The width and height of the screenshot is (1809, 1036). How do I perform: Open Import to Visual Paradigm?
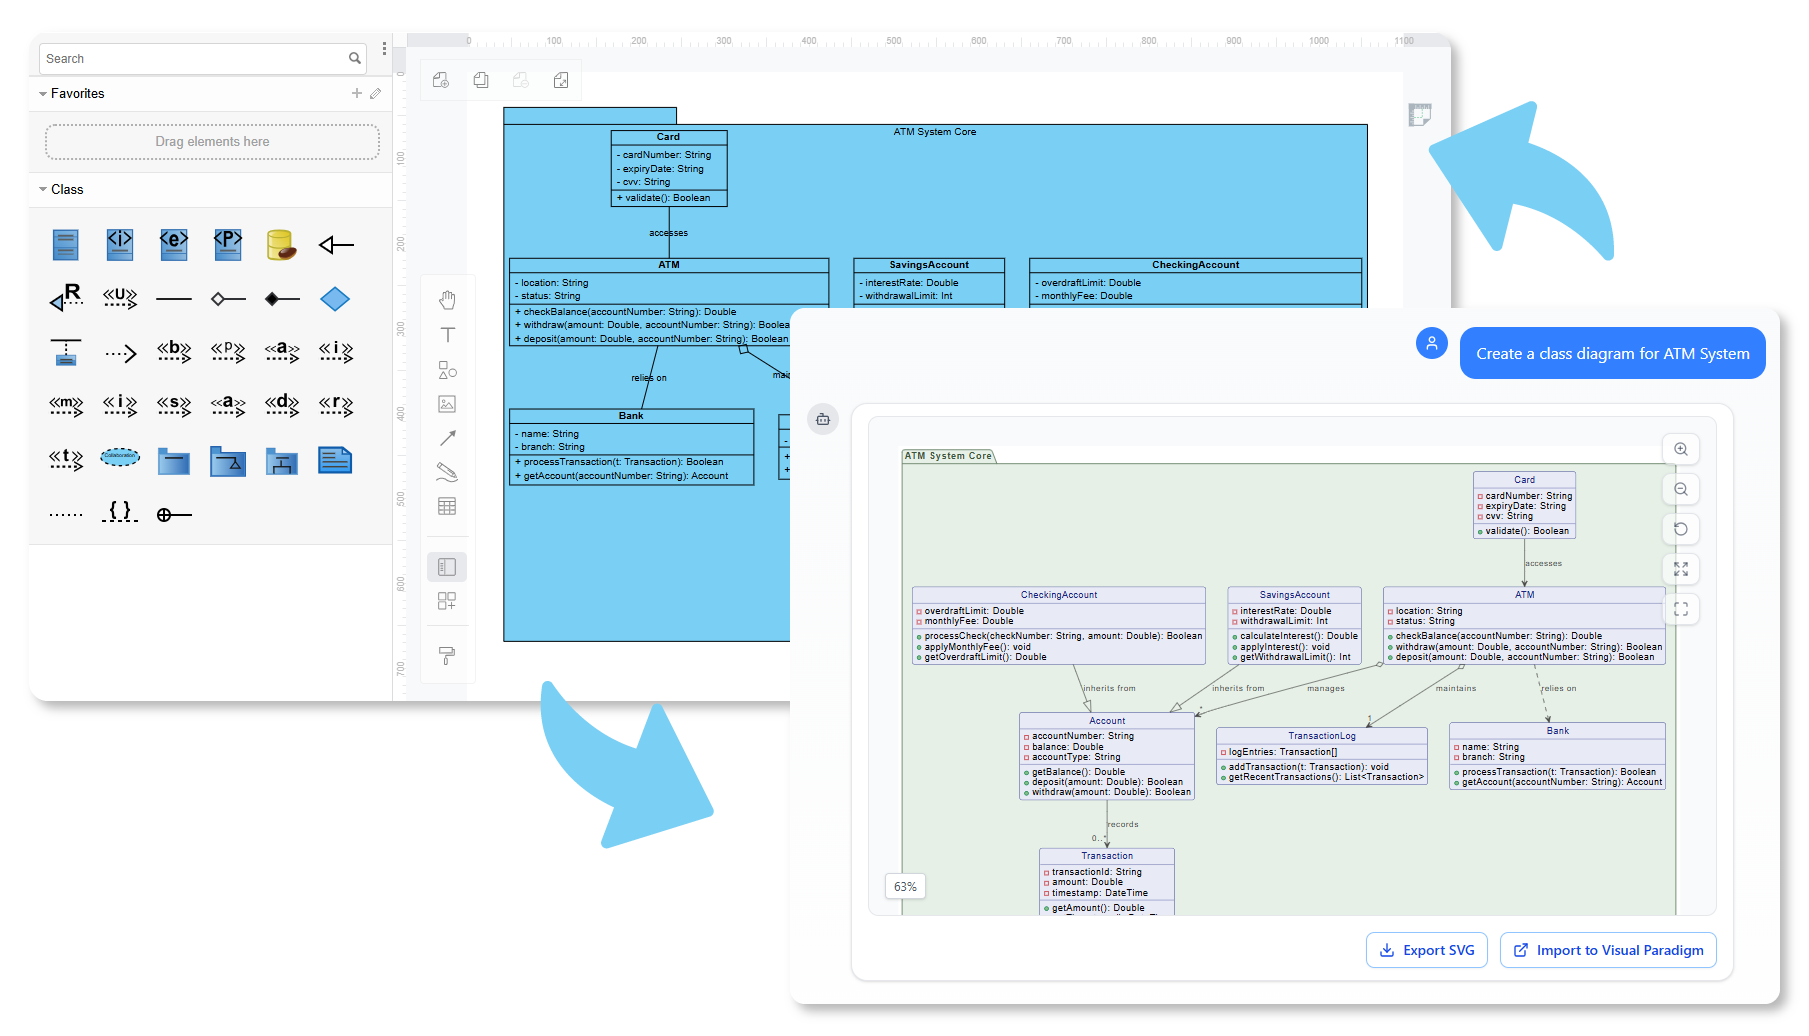[x=1607, y=950]
